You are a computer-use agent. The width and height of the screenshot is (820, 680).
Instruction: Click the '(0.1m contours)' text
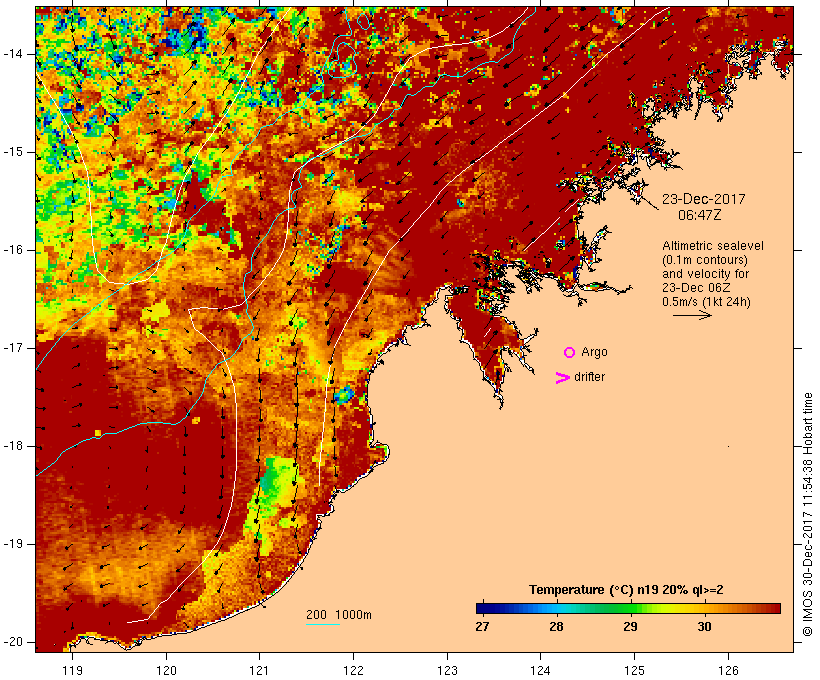705,260
